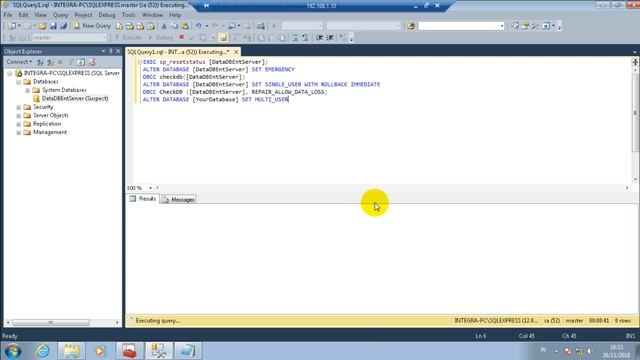Viewport: 640px width, 360px height.
Task: Switch to the SQLQuery1.sql tab
Action: click(178, 52)
